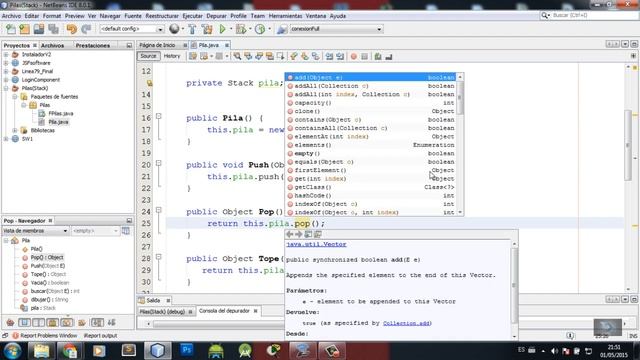Switch to the Archivos tab
Screen dimensions: 640x360
click(x=53, y=45)
